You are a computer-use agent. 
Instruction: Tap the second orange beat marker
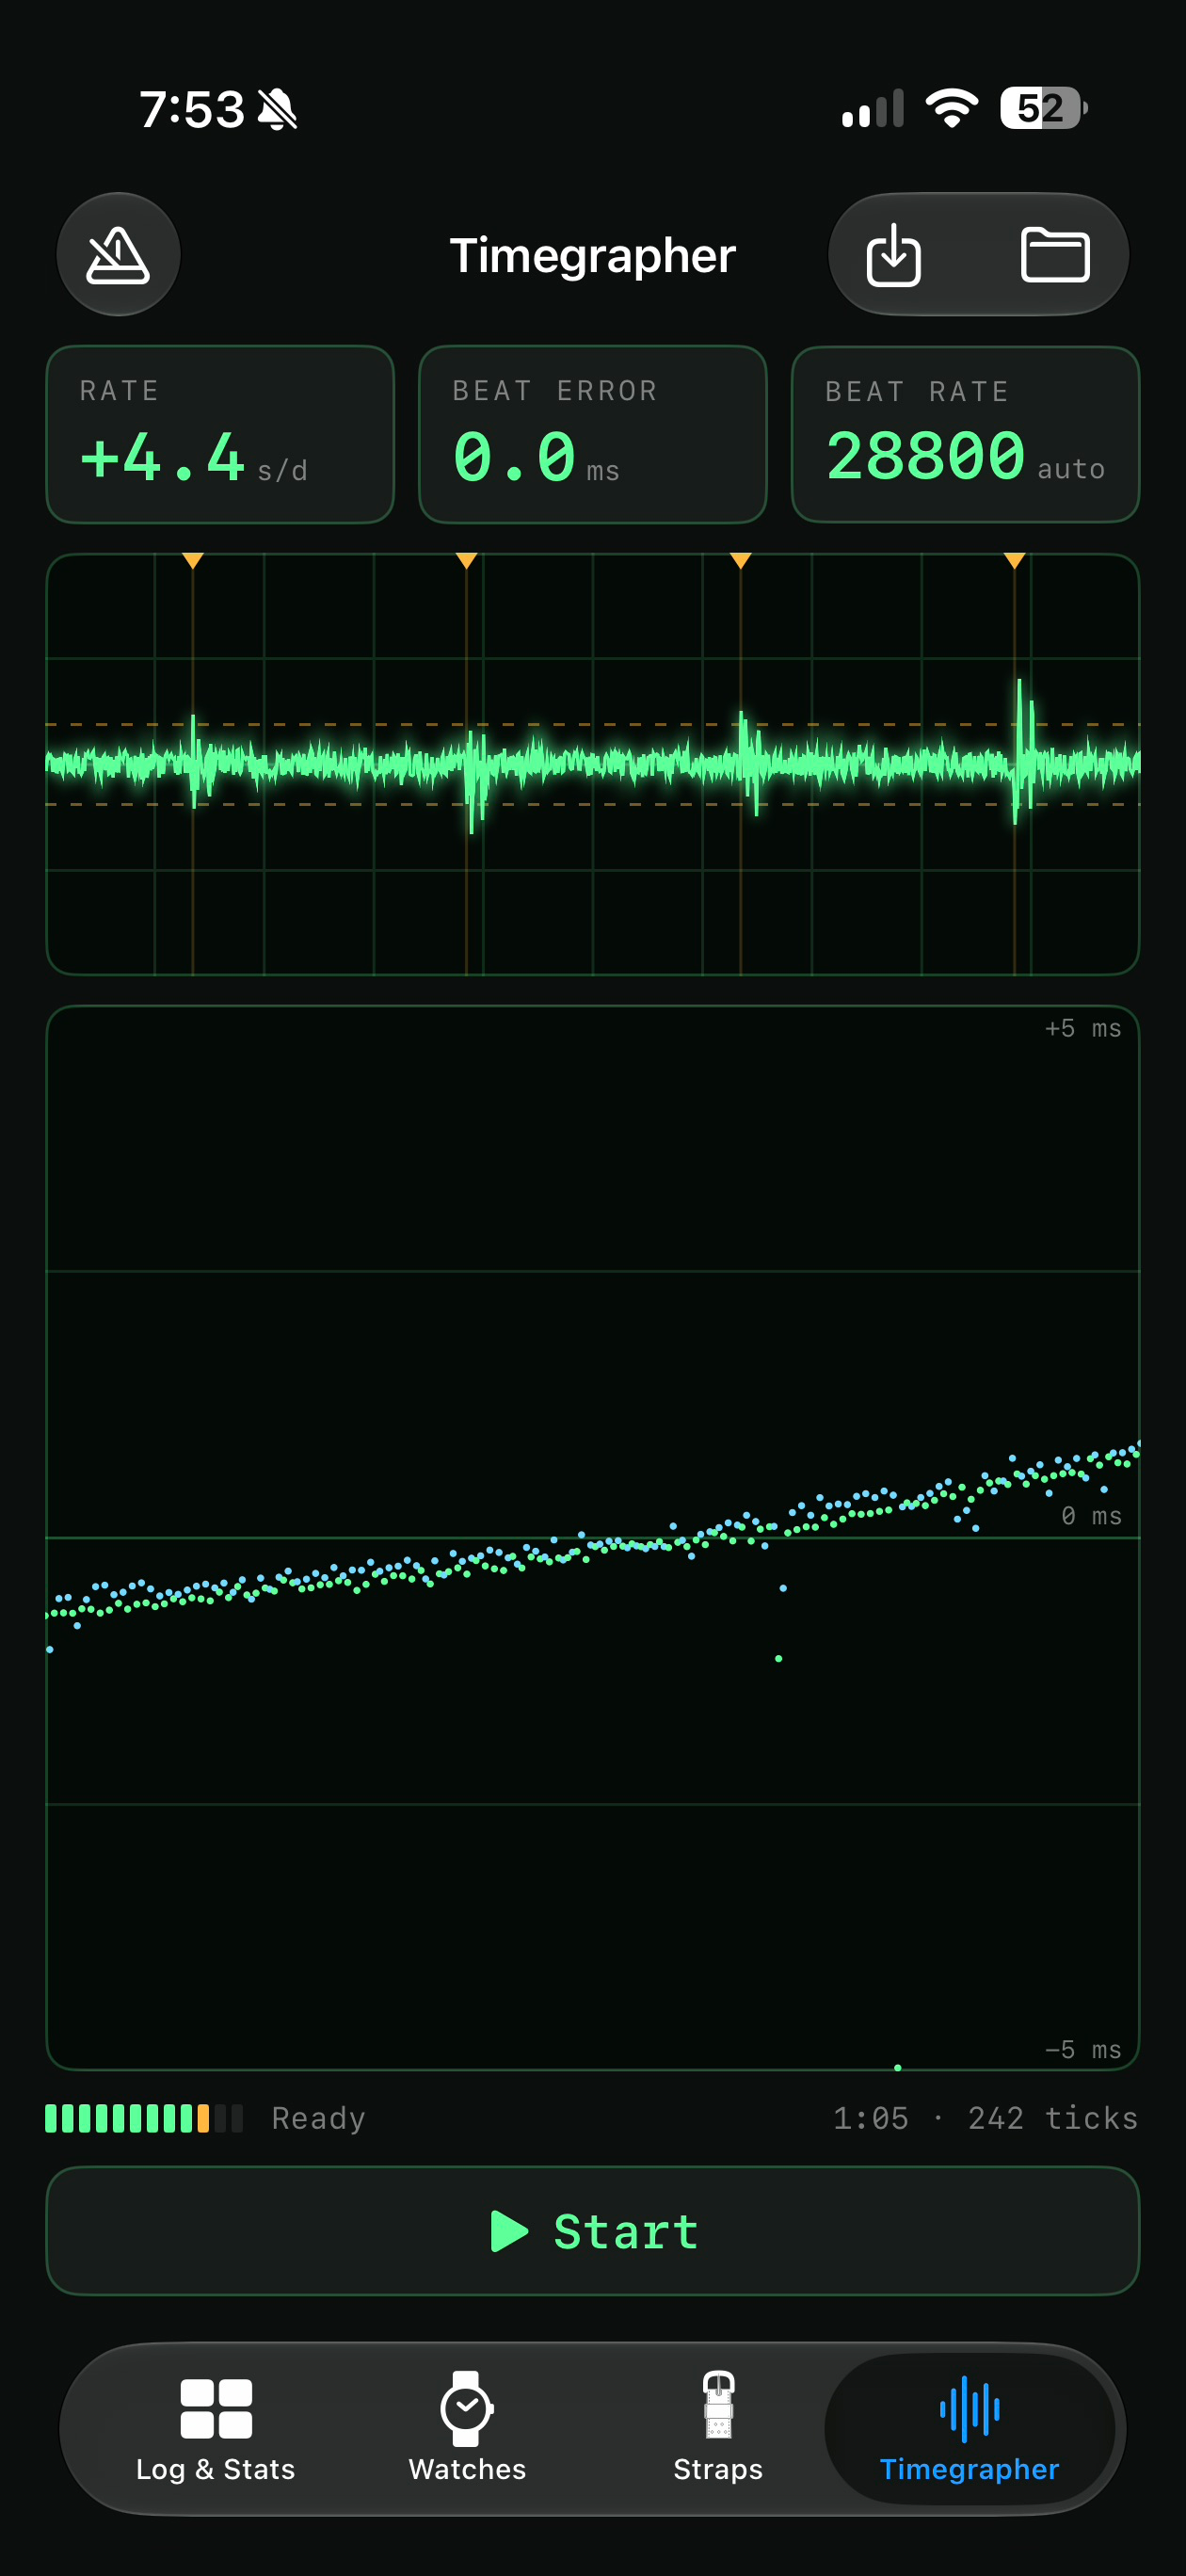coord(466,561)
